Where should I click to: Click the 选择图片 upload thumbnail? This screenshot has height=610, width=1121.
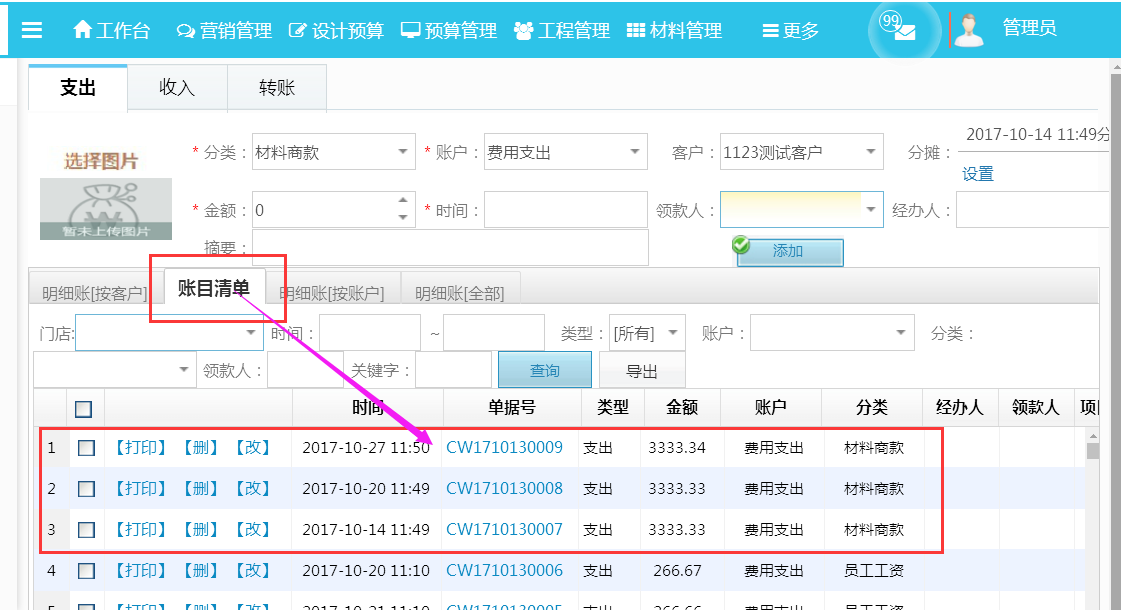pos(106,195)
